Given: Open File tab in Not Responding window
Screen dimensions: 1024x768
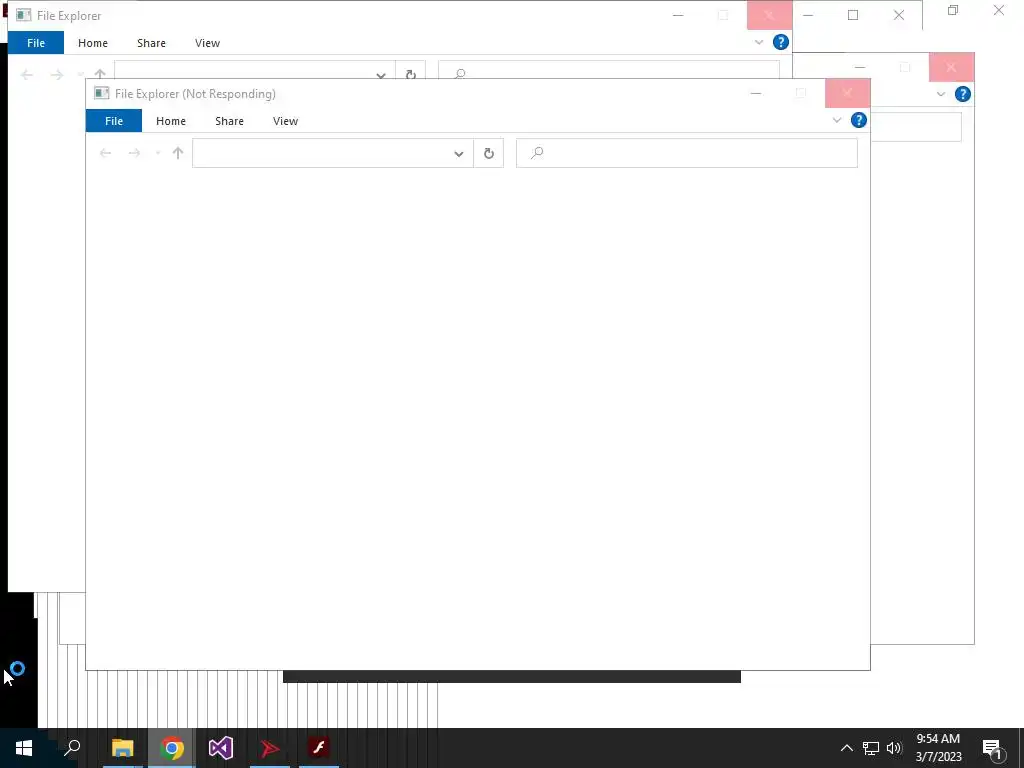Looking at the screenshot, I should coord(114,121).
